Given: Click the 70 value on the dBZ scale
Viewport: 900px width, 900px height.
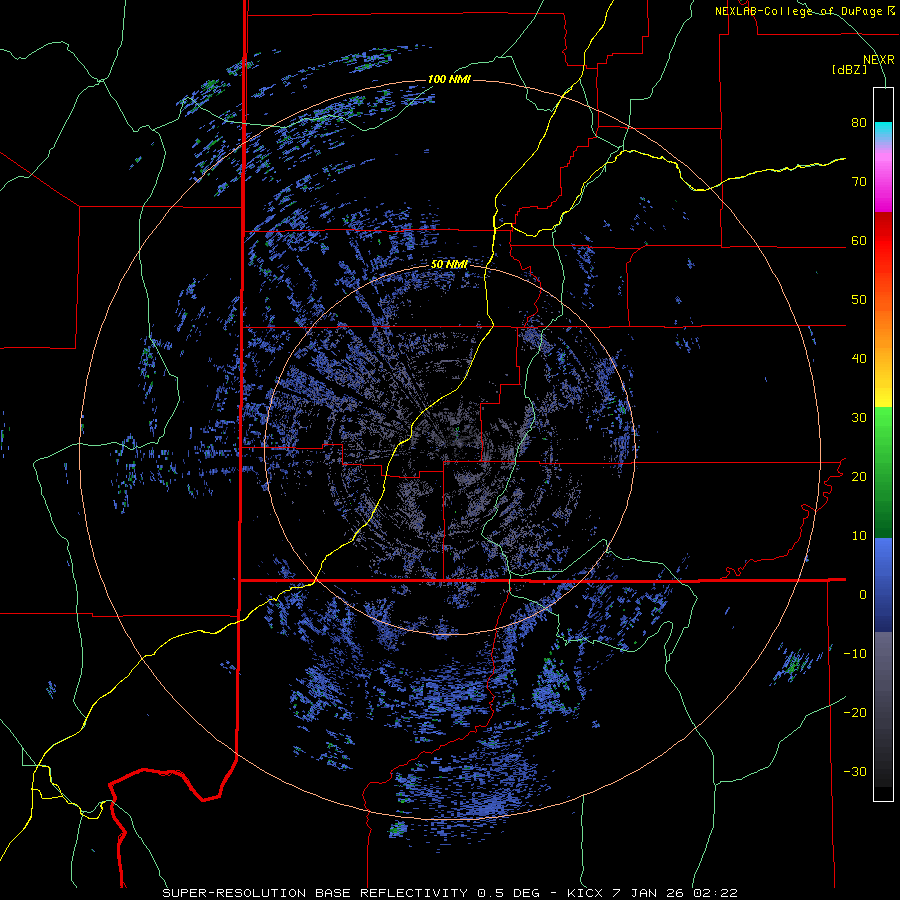Looking at the screenshot, I should click(859, 182).
